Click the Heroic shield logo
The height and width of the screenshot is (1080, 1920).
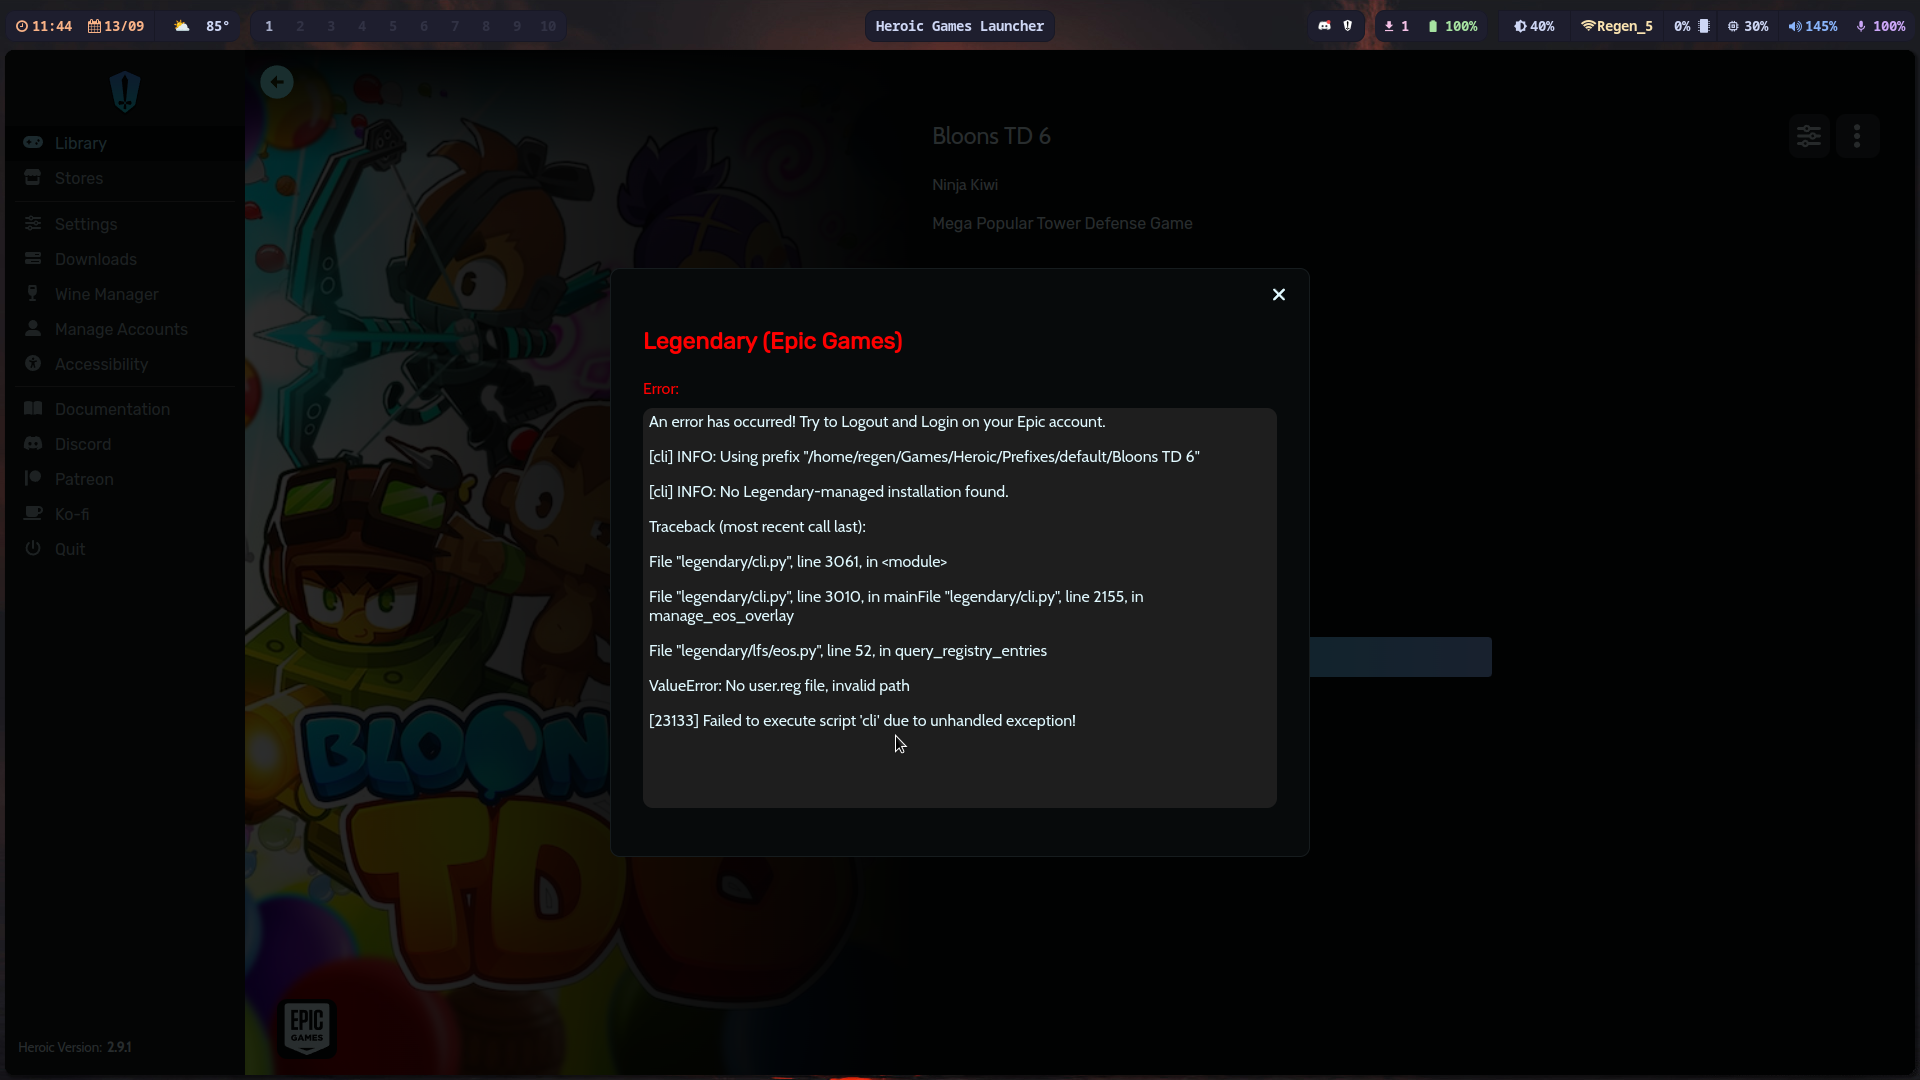[x=125, y=91]
